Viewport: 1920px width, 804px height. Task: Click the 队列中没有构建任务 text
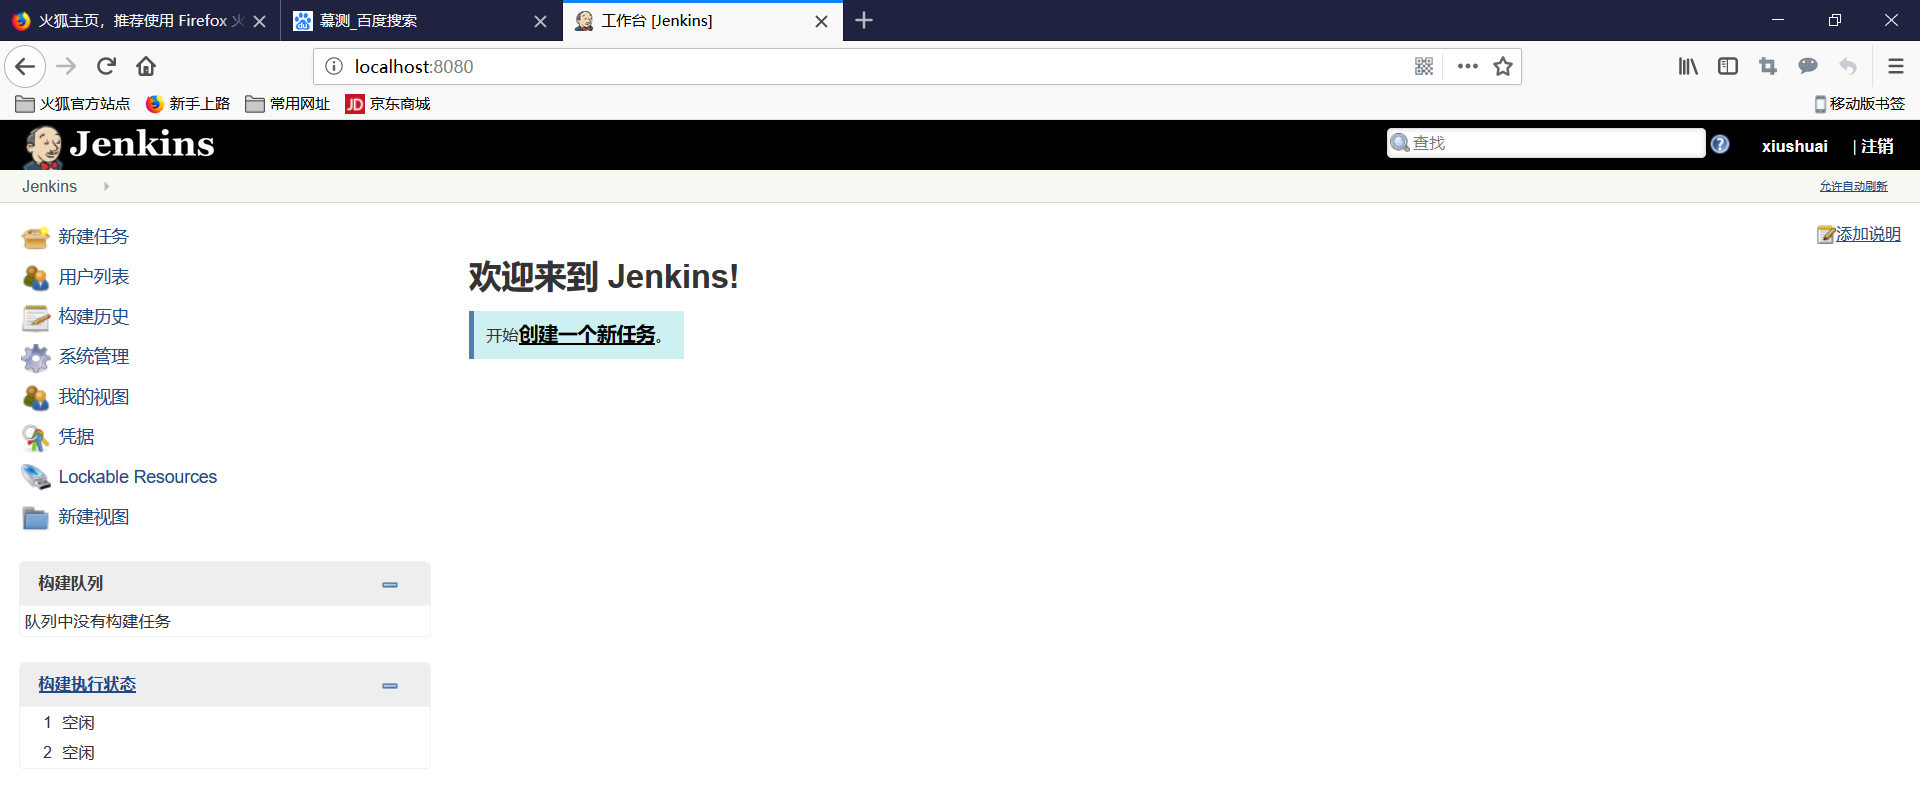pyautogui.click(x=98, y=622)
